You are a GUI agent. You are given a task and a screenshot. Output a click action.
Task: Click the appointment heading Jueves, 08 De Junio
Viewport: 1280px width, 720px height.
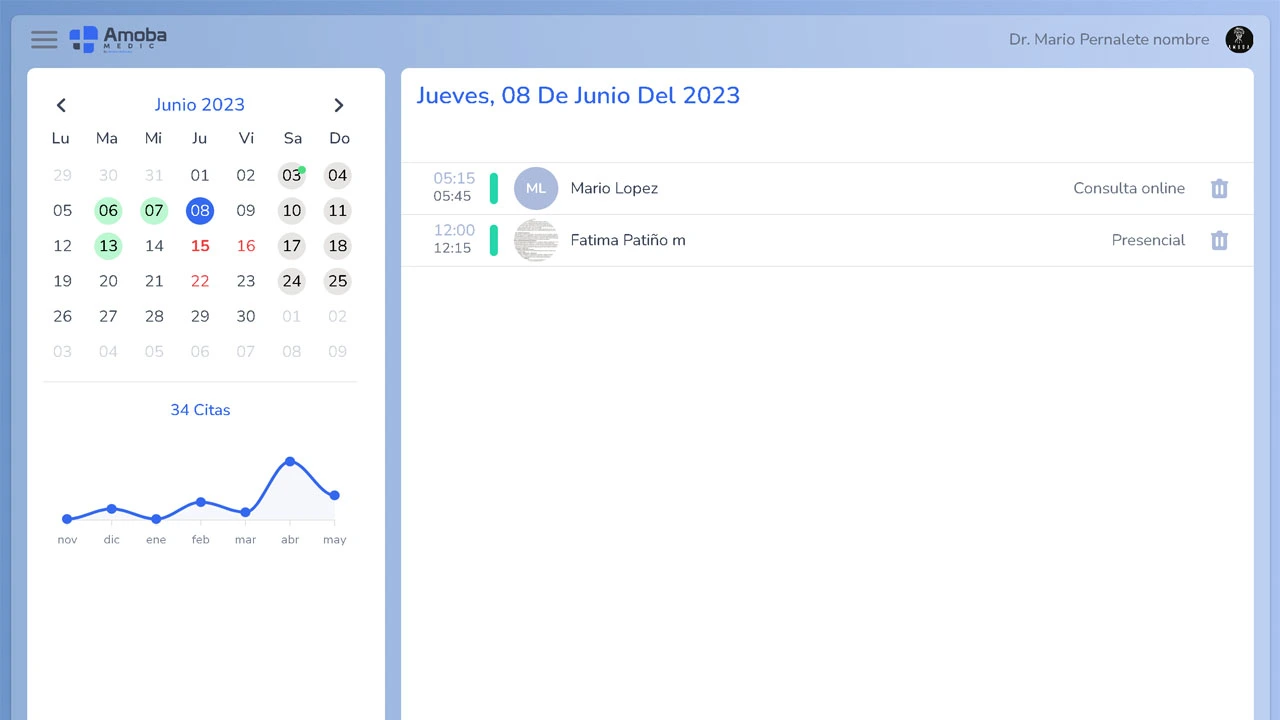click(x=577, y=96)
